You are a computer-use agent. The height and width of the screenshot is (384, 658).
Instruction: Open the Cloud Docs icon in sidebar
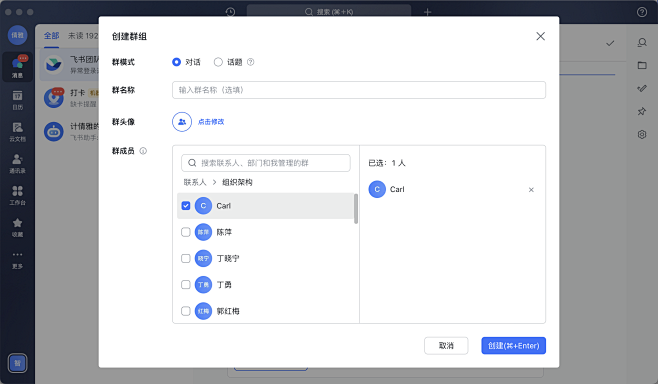coord(17,132)
